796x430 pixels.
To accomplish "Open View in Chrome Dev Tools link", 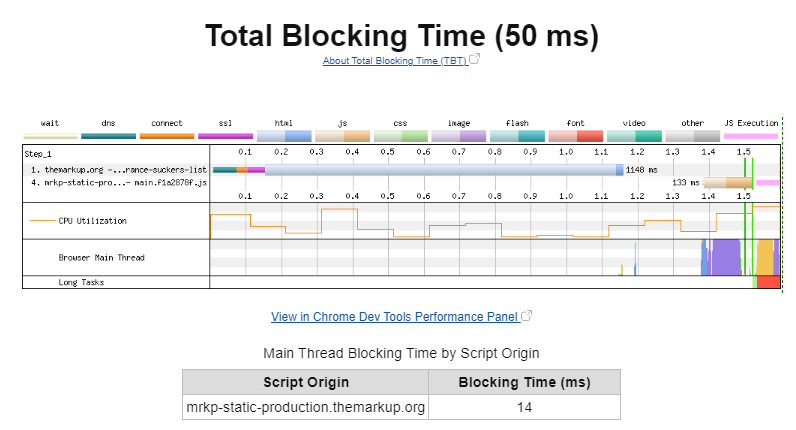I will pos(394,317).
